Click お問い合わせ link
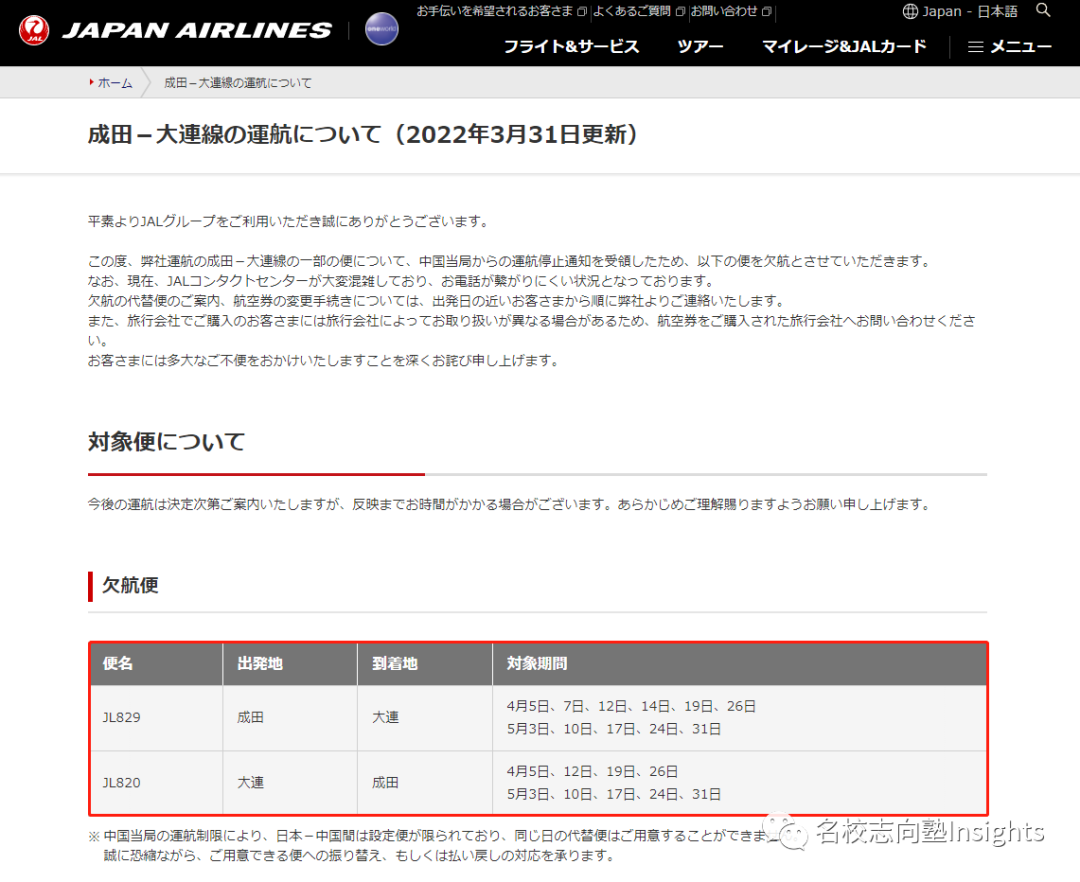The width and height of the screenshot is (1080, 882). [724, 11]
